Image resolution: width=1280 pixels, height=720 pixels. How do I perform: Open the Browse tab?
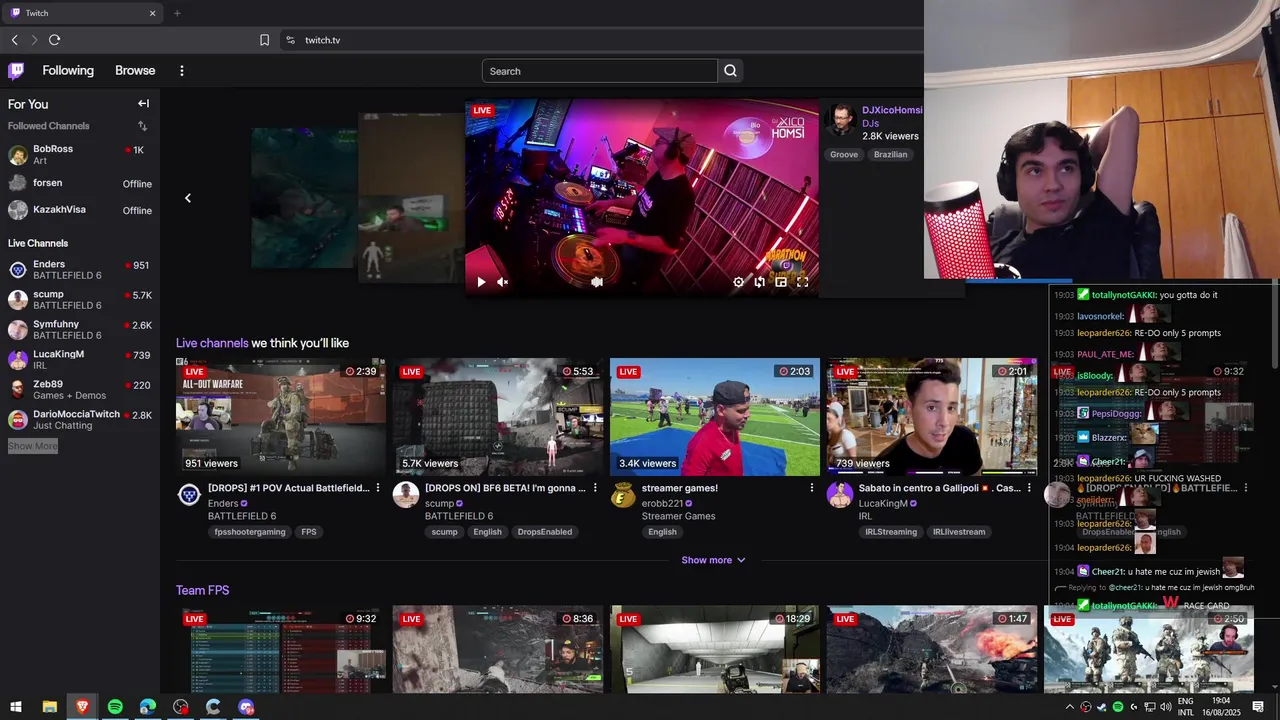pos(135,71)
